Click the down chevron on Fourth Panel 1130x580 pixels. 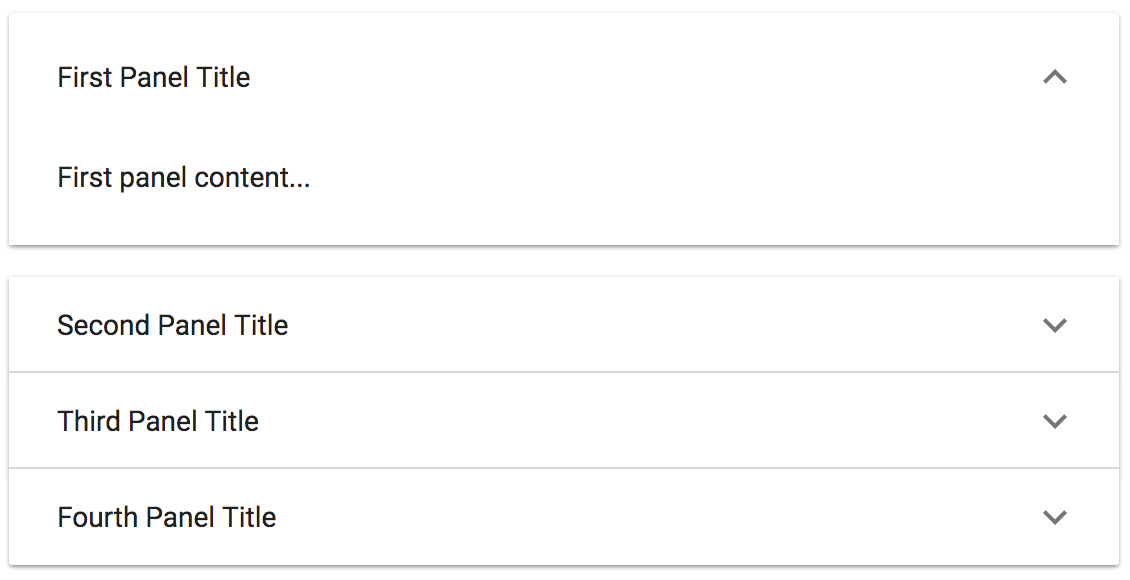(1055, 517)
